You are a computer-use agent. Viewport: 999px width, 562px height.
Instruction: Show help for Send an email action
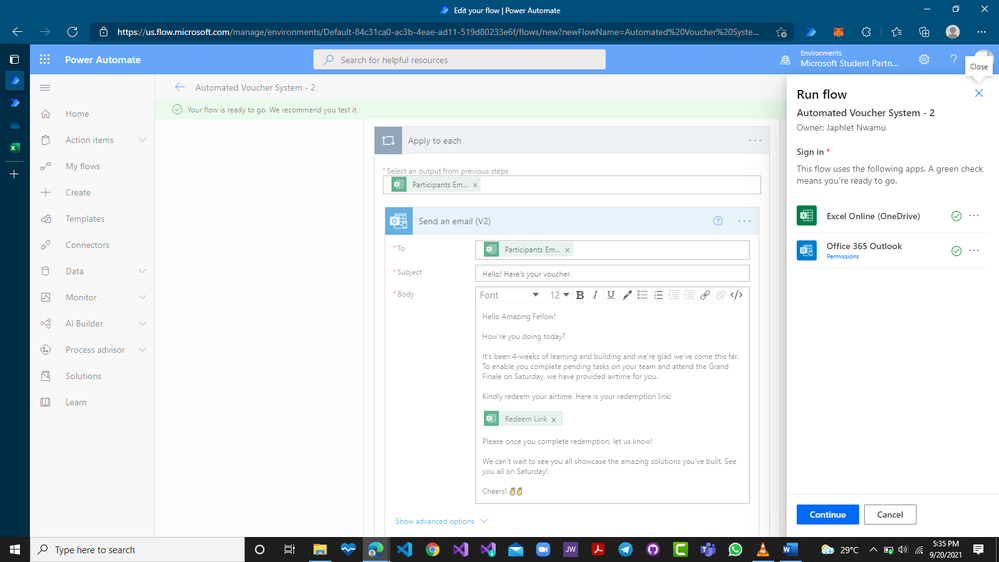(x=718, y=221)
